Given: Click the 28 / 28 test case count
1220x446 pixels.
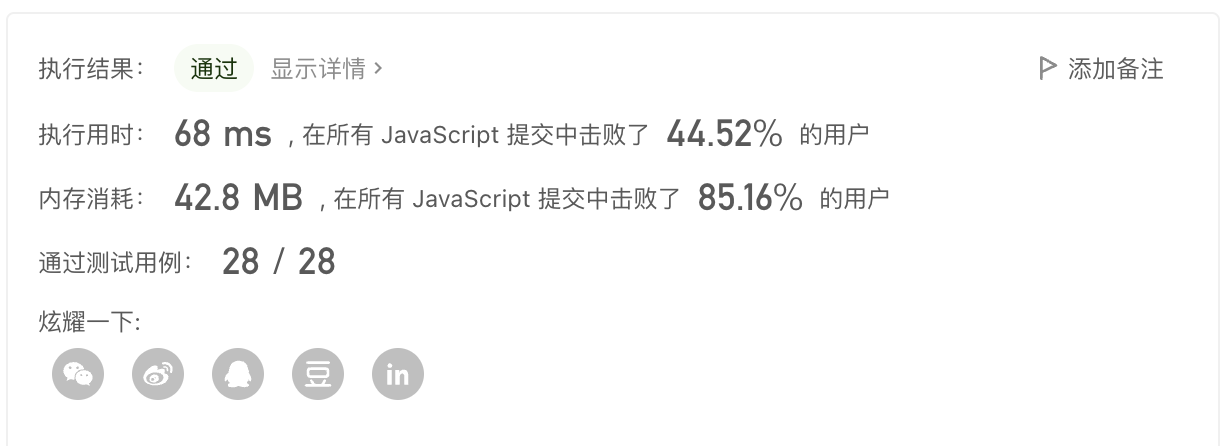Looking at the screenshot, I should [x=278, y=262].
